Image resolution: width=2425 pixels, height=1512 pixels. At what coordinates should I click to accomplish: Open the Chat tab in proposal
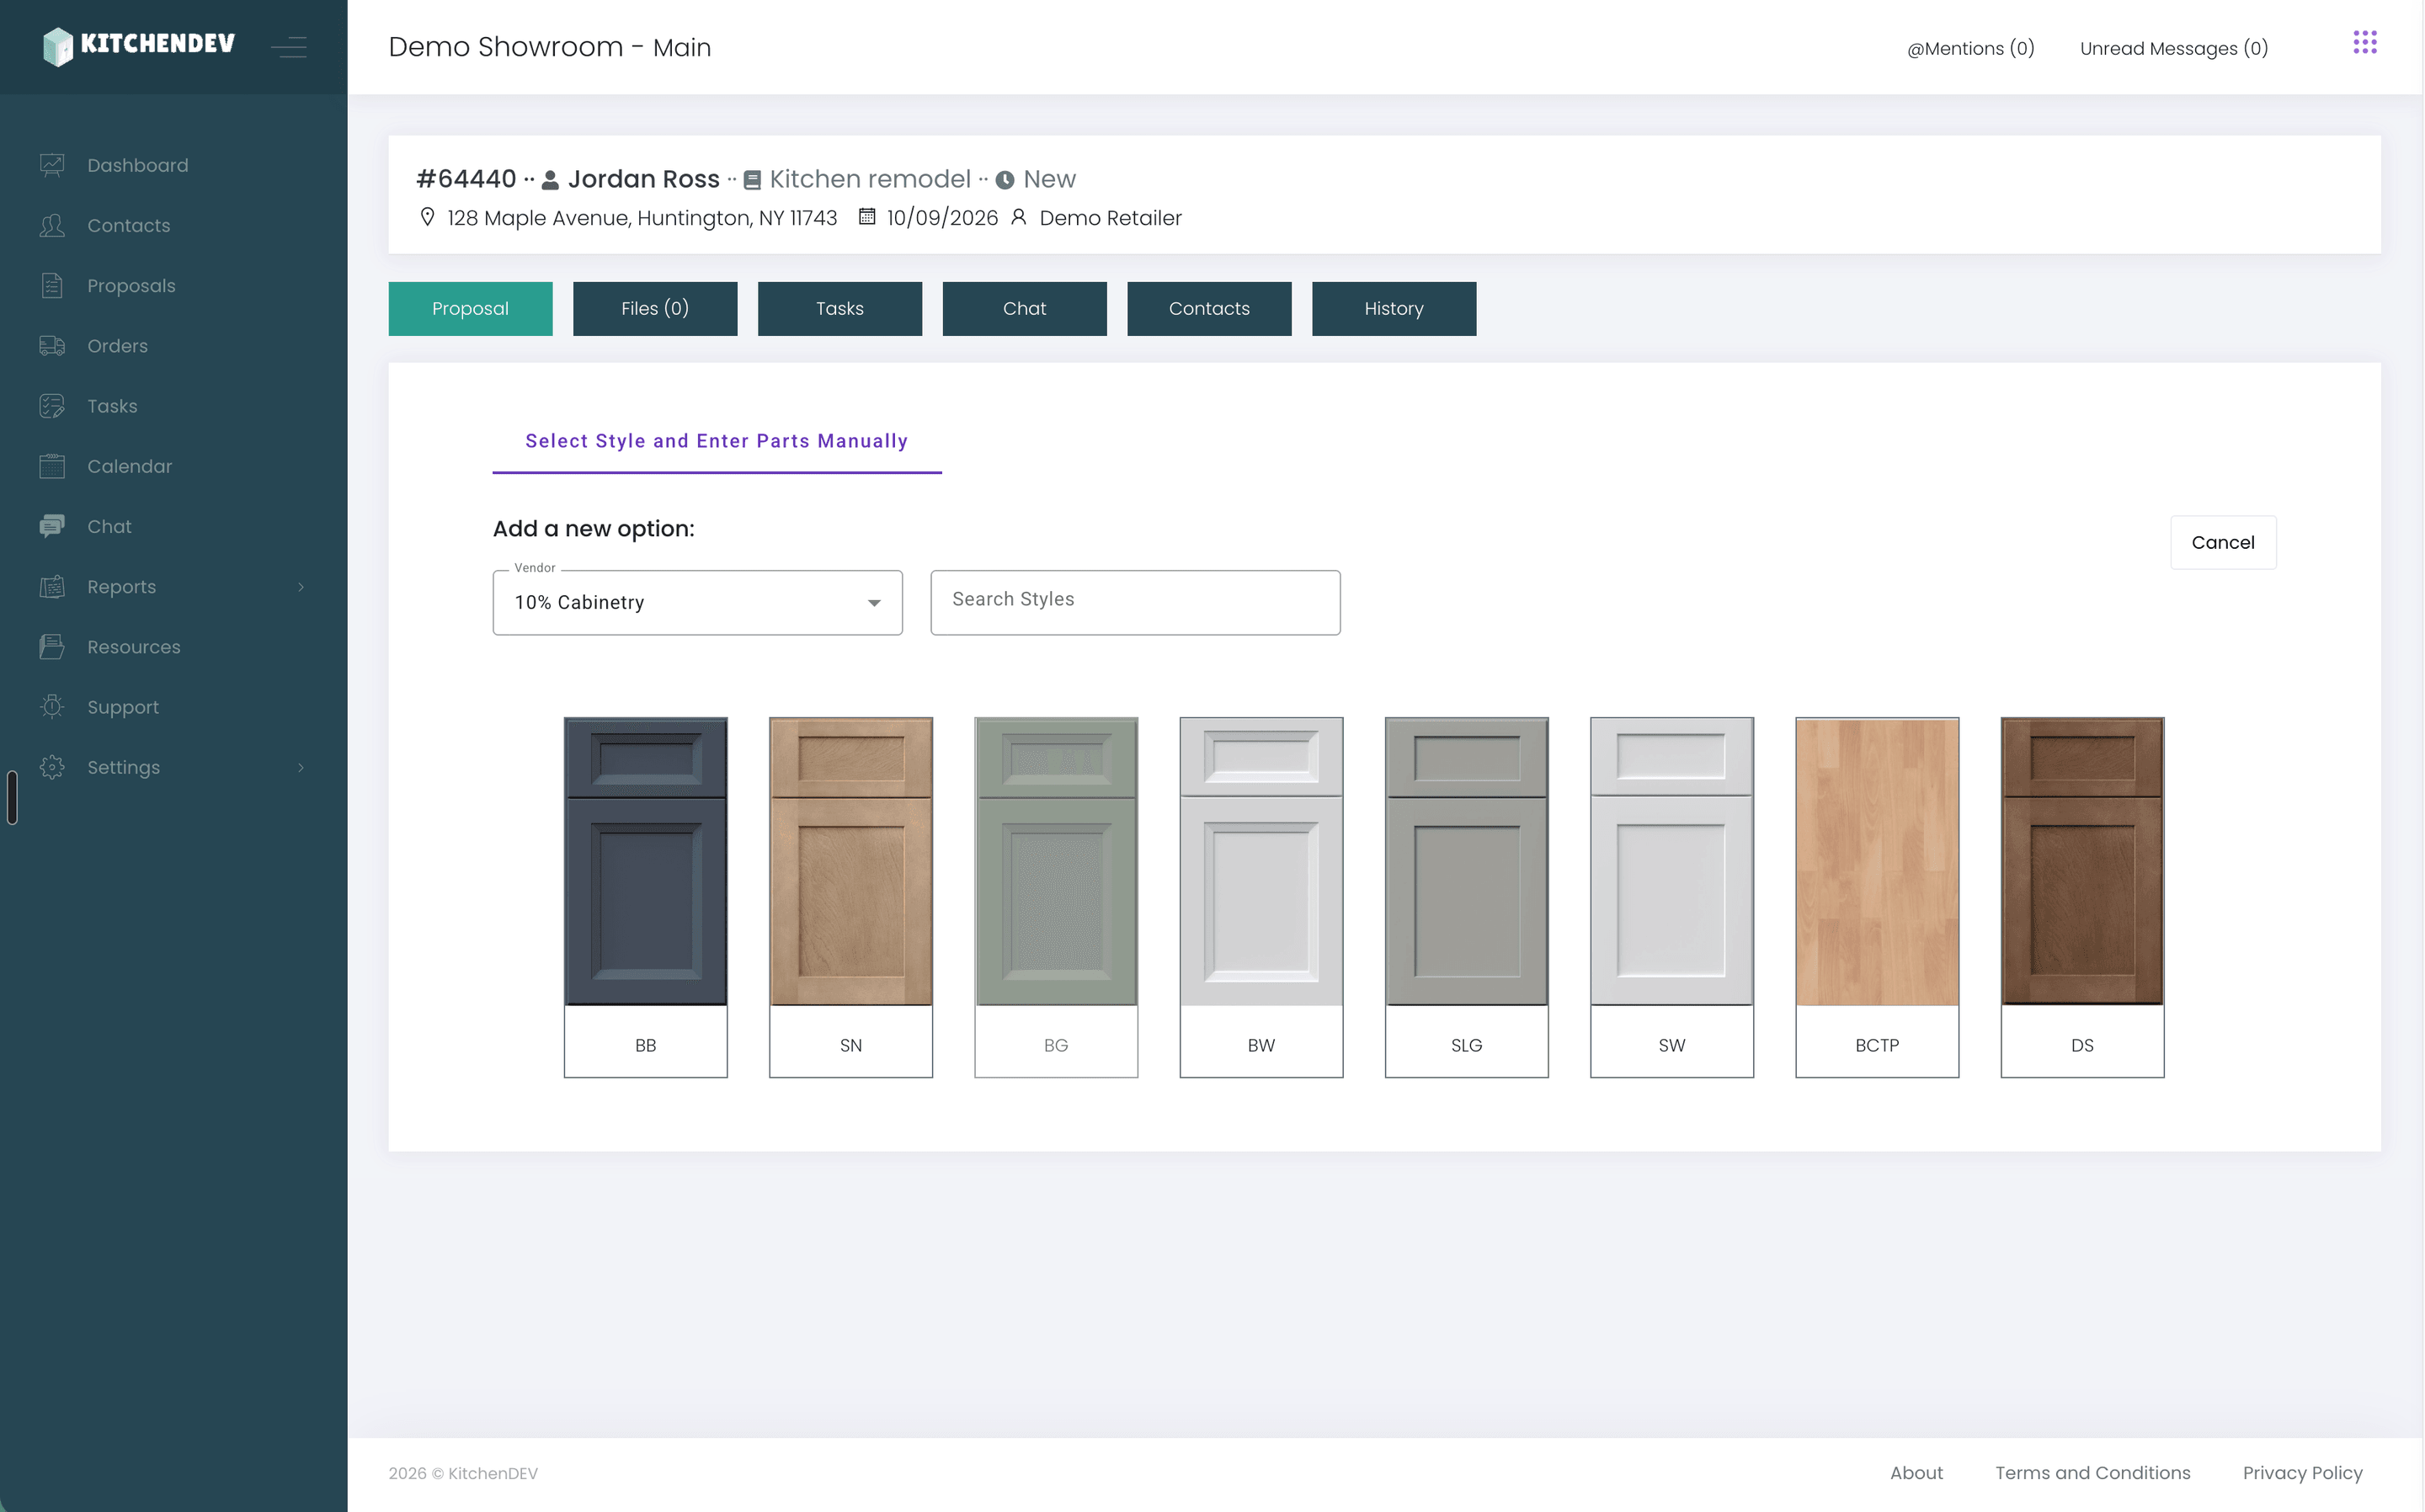[x=1024, y=308]
